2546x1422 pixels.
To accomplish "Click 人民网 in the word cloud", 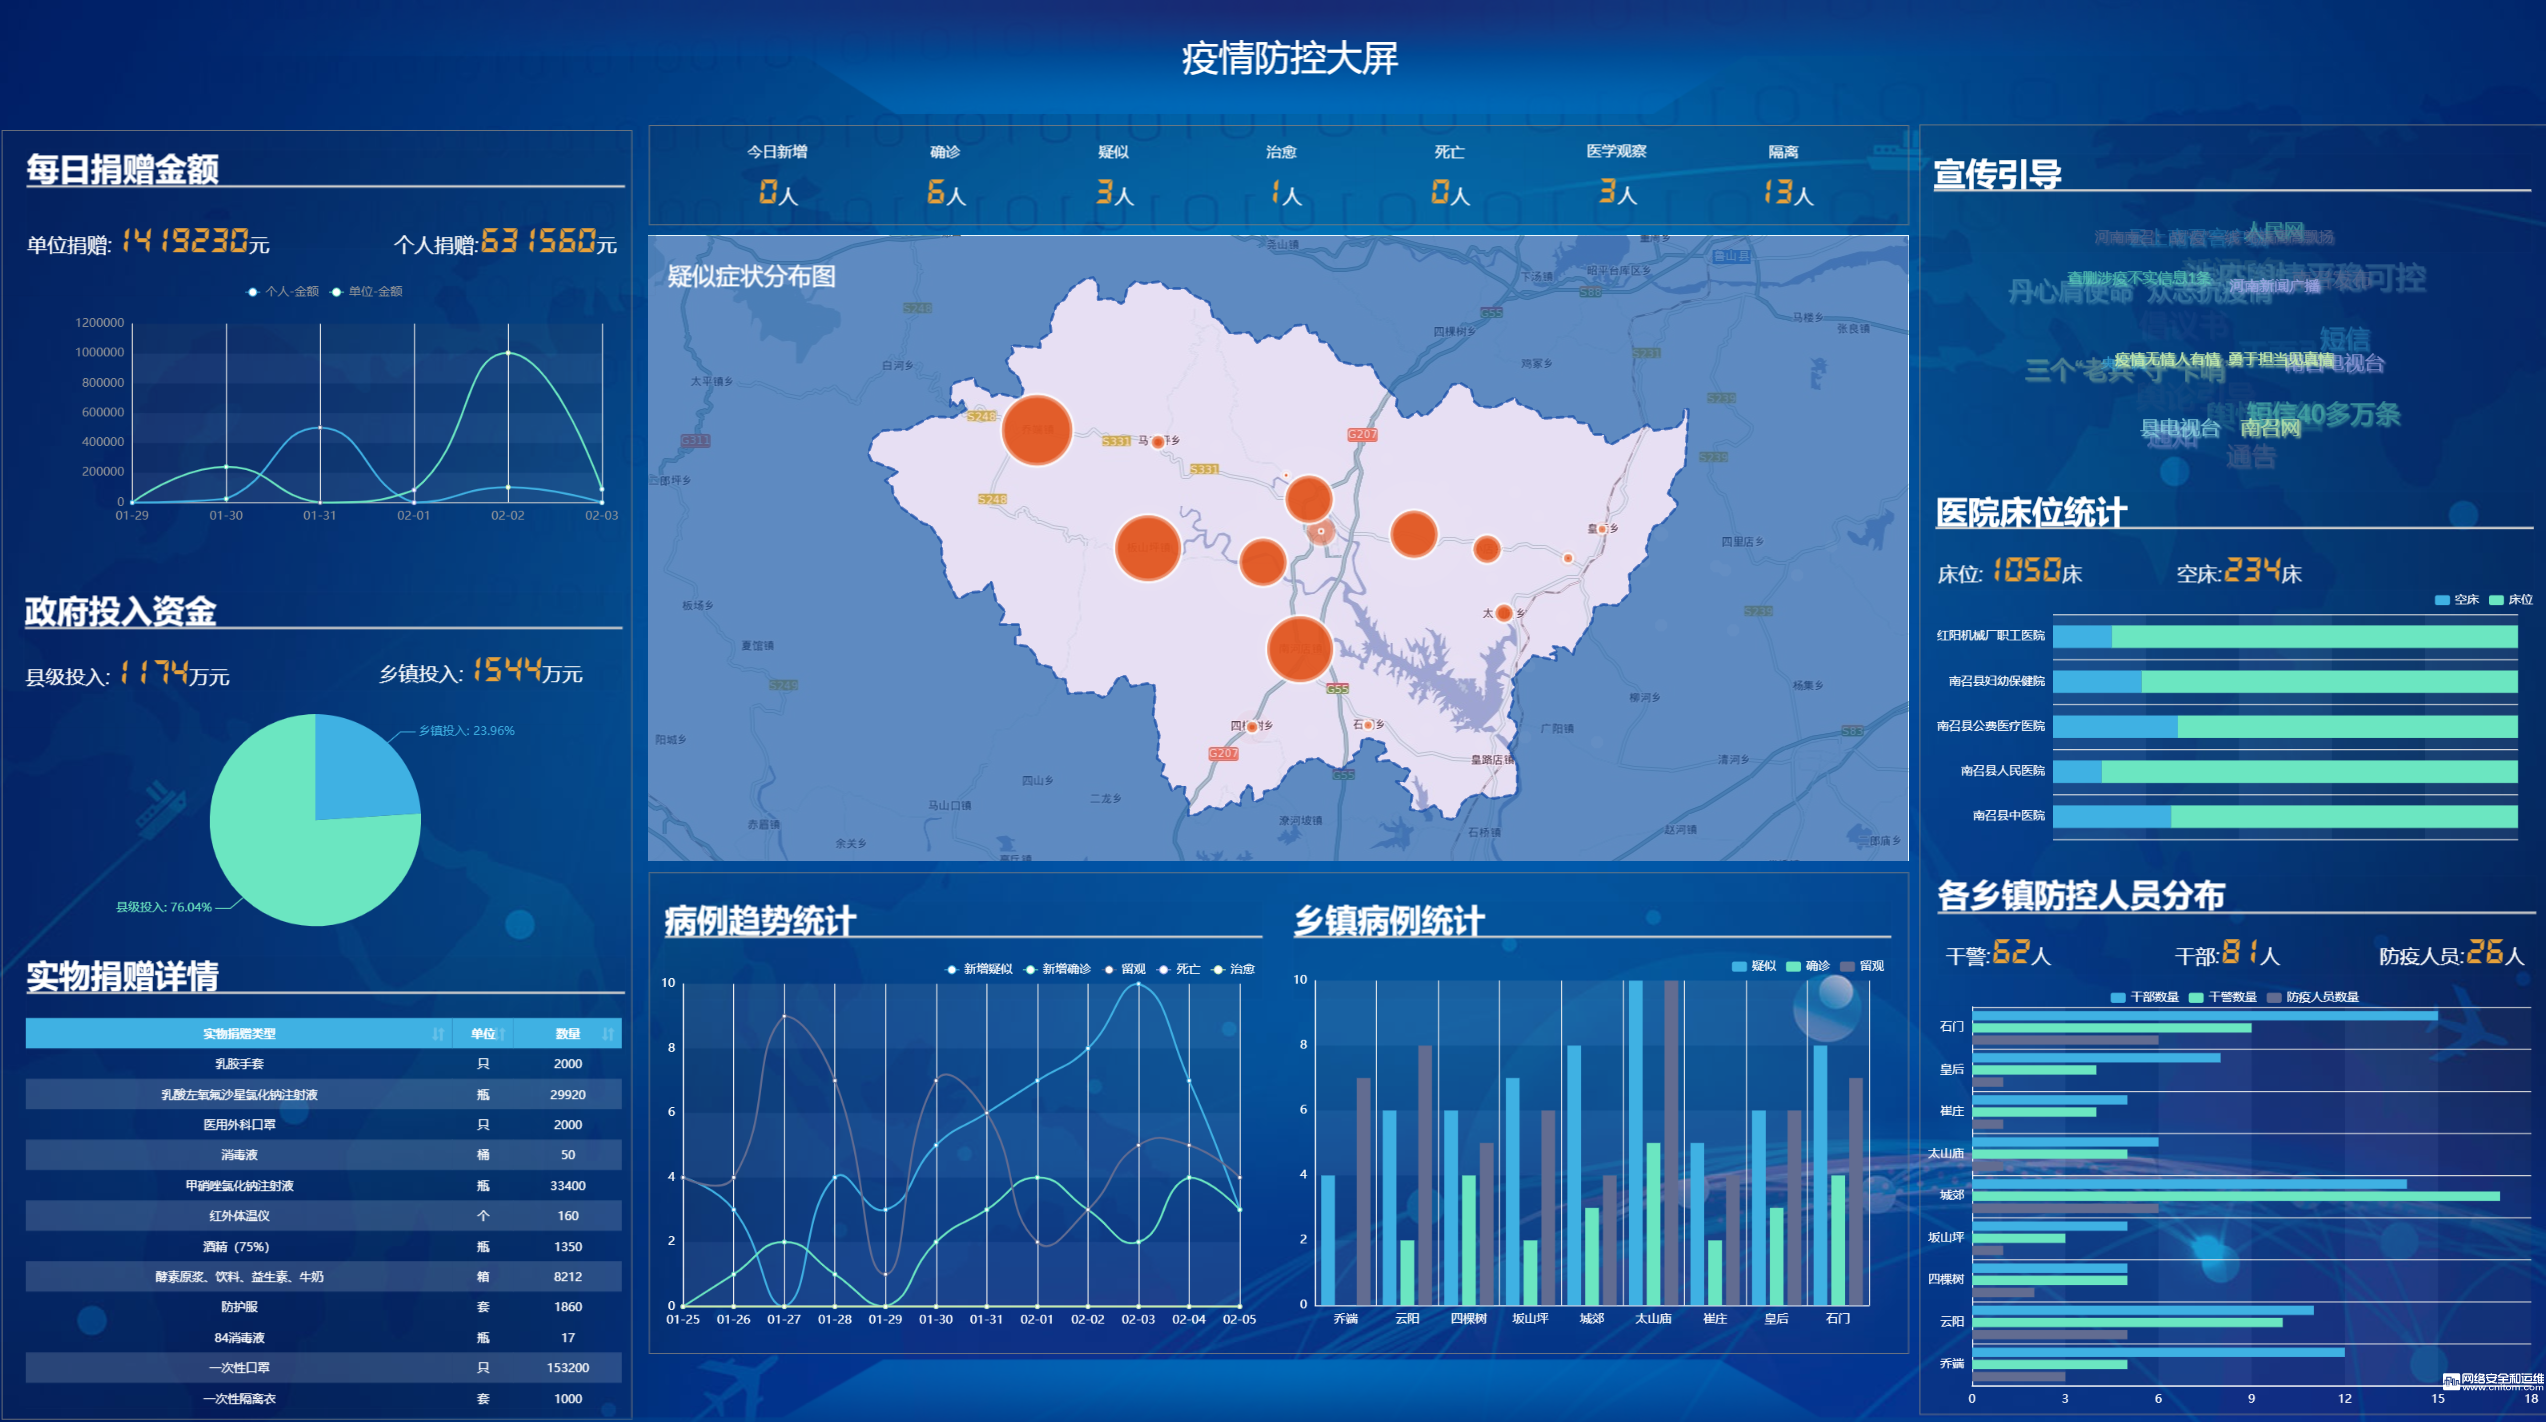I will pos(2275,230).
